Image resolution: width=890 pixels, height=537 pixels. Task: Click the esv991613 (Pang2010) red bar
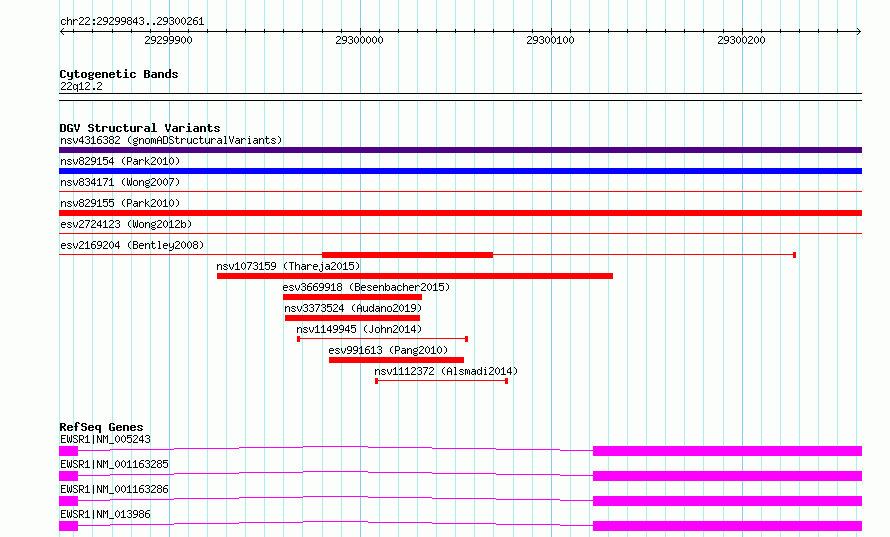pos(396,360)
